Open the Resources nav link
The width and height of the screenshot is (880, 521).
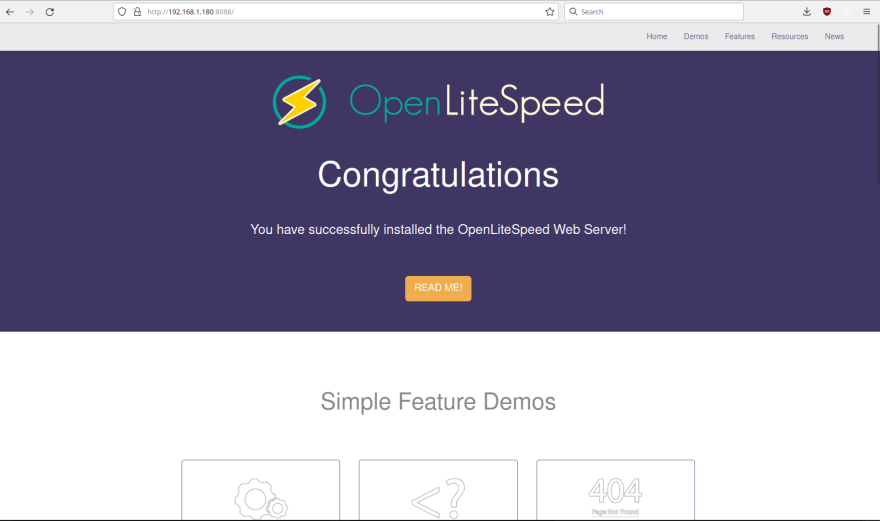790,36
